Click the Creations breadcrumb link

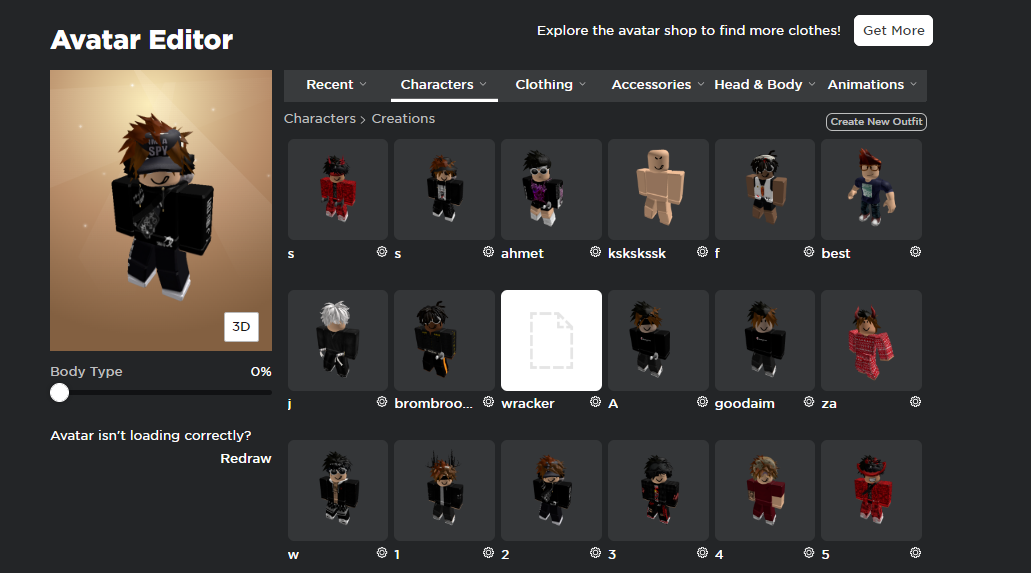click(403, 118)
